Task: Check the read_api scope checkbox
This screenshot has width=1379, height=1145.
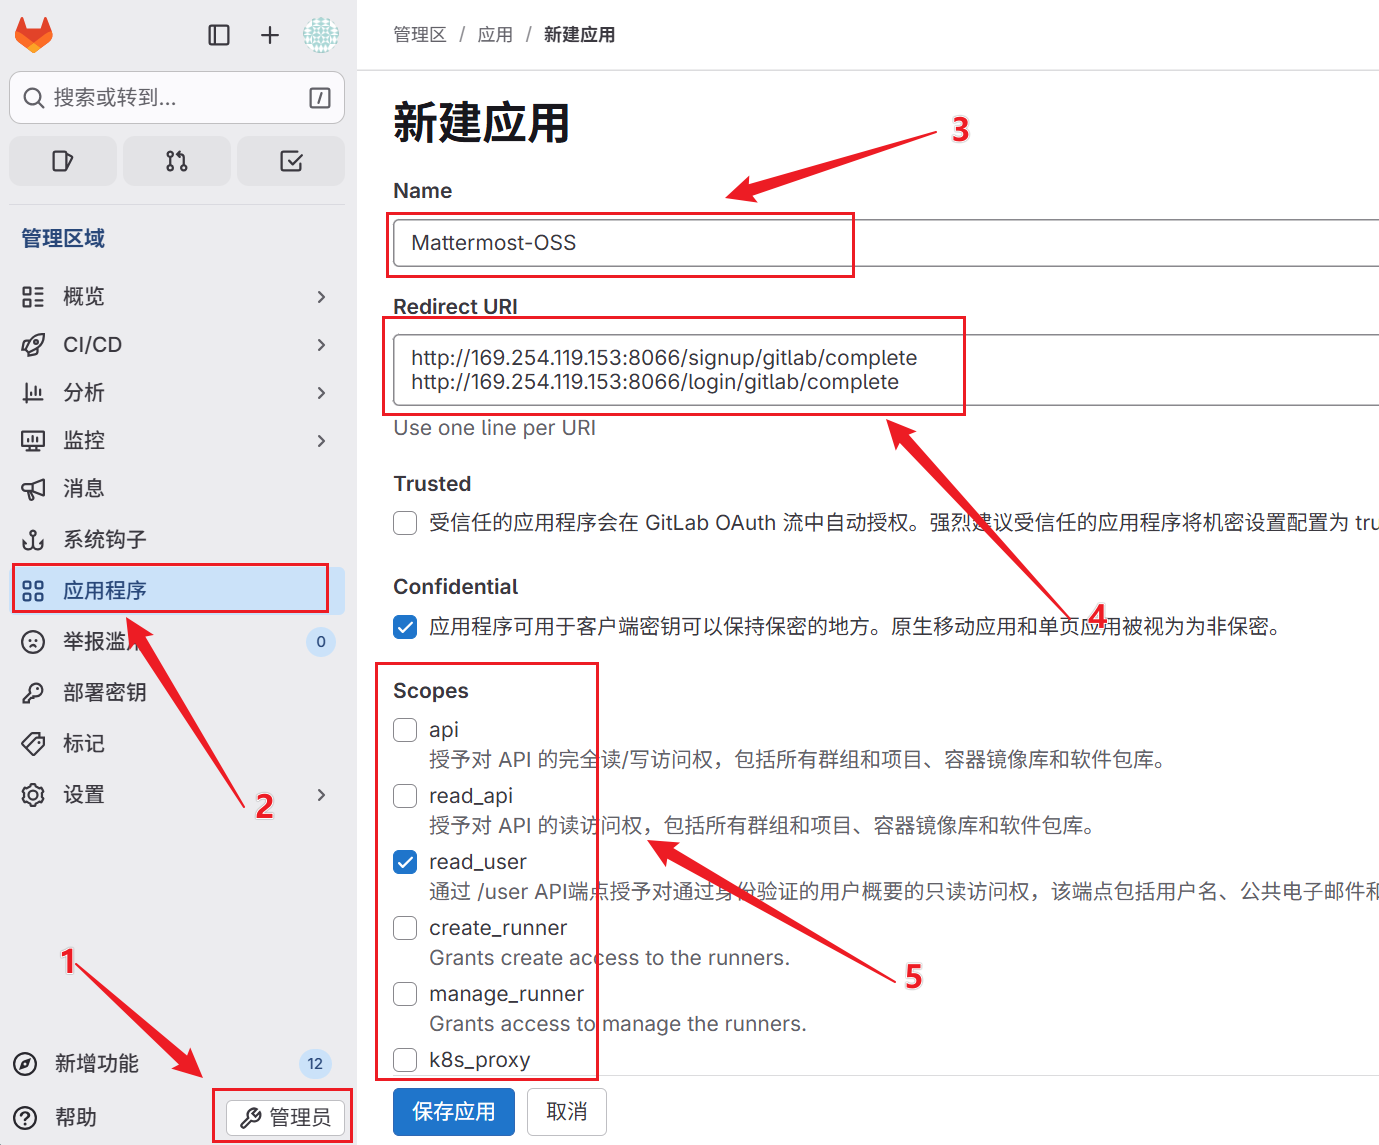Action: pyautogui.click(x=405, y=796)
